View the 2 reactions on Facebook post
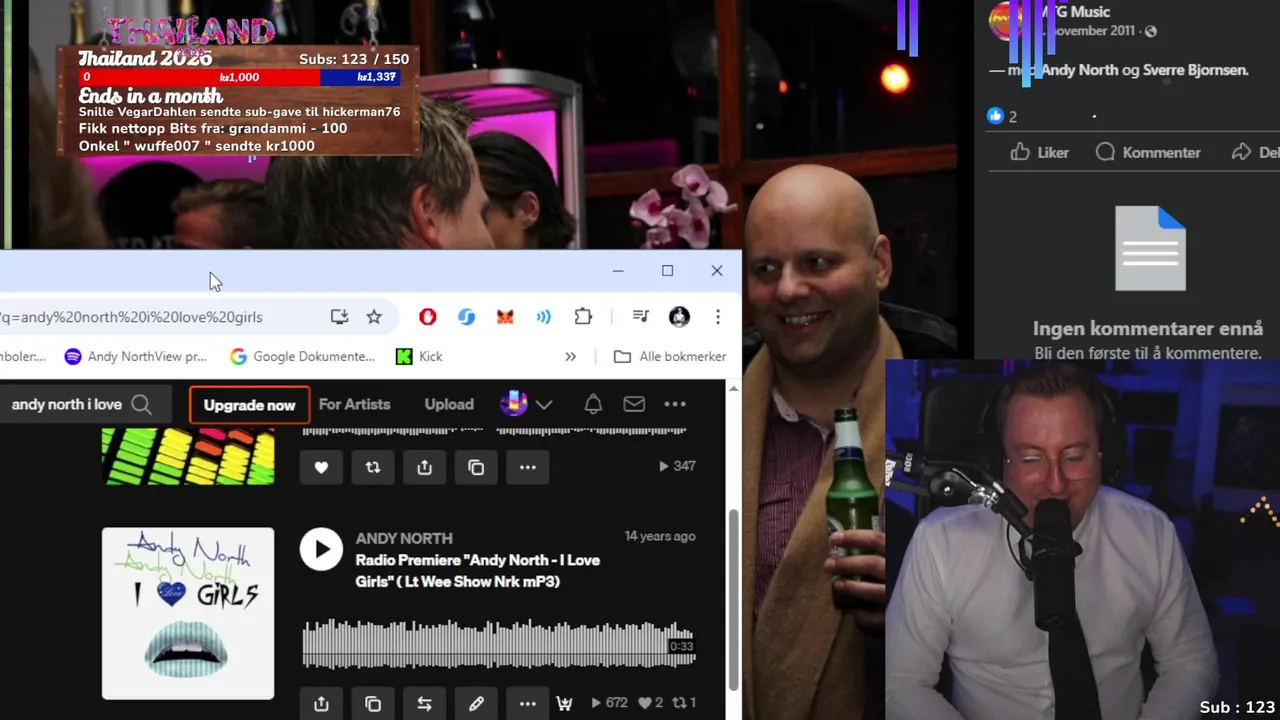This screenshot has height=720, width=1280. point(1002,116)
